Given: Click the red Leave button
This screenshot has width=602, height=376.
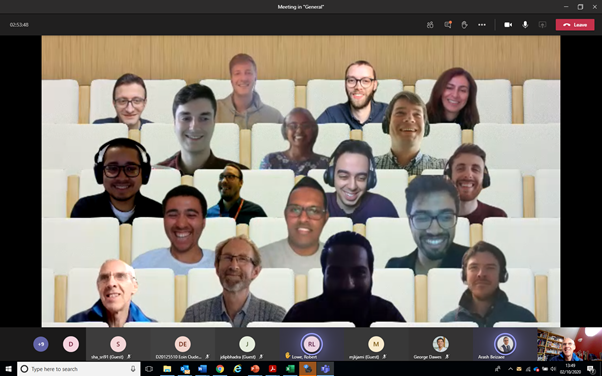Looking at the screenshot, I should coord(575,25).
